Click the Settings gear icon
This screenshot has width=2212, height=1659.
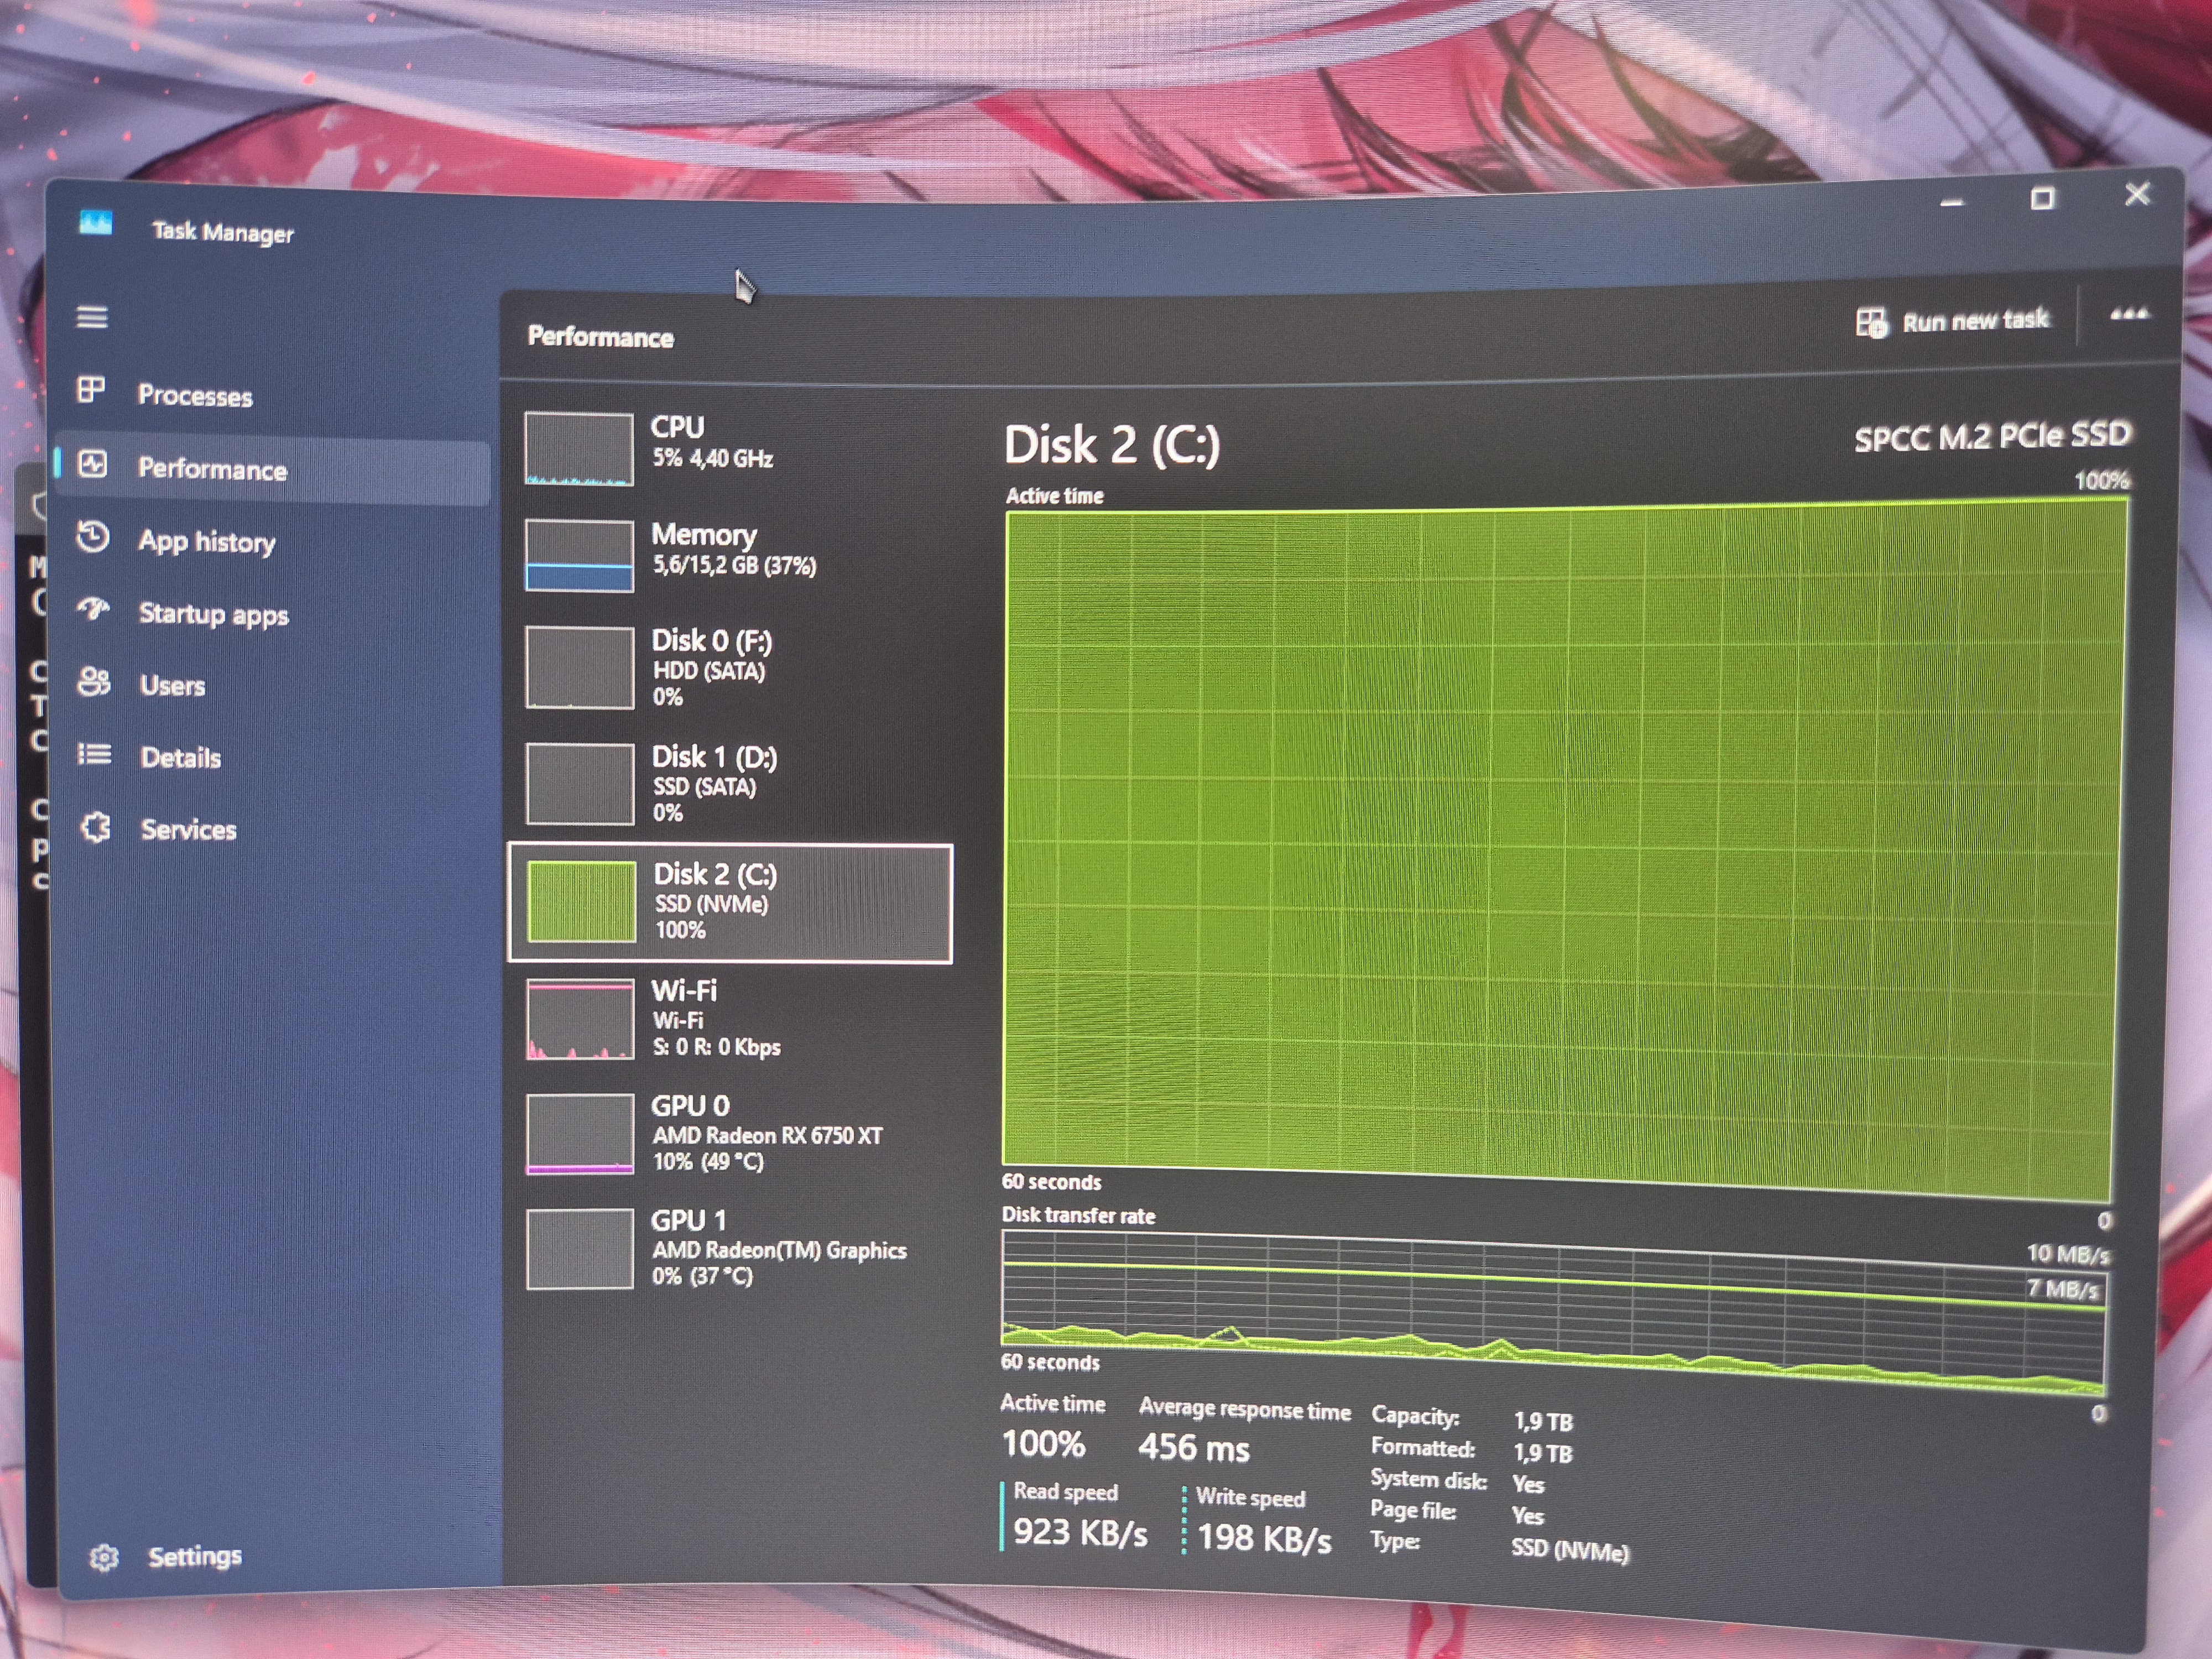pyautogui.click(x=103, y=1557)
